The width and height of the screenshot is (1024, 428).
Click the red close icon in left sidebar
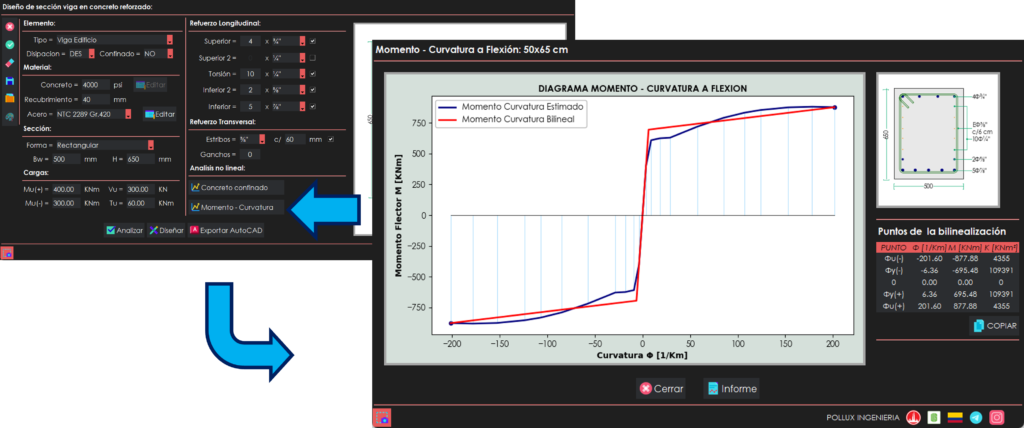click(9, 27)
